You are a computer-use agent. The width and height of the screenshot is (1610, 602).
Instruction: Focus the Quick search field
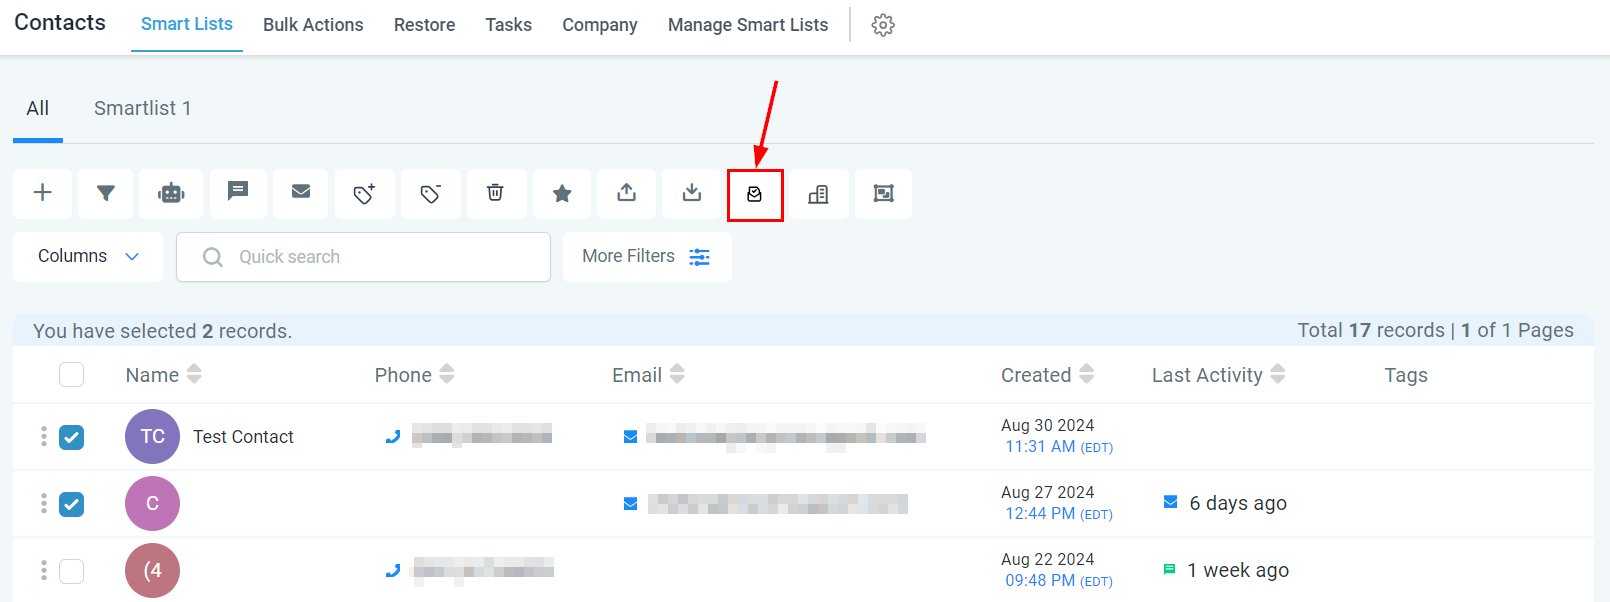(x=363, y=257)
